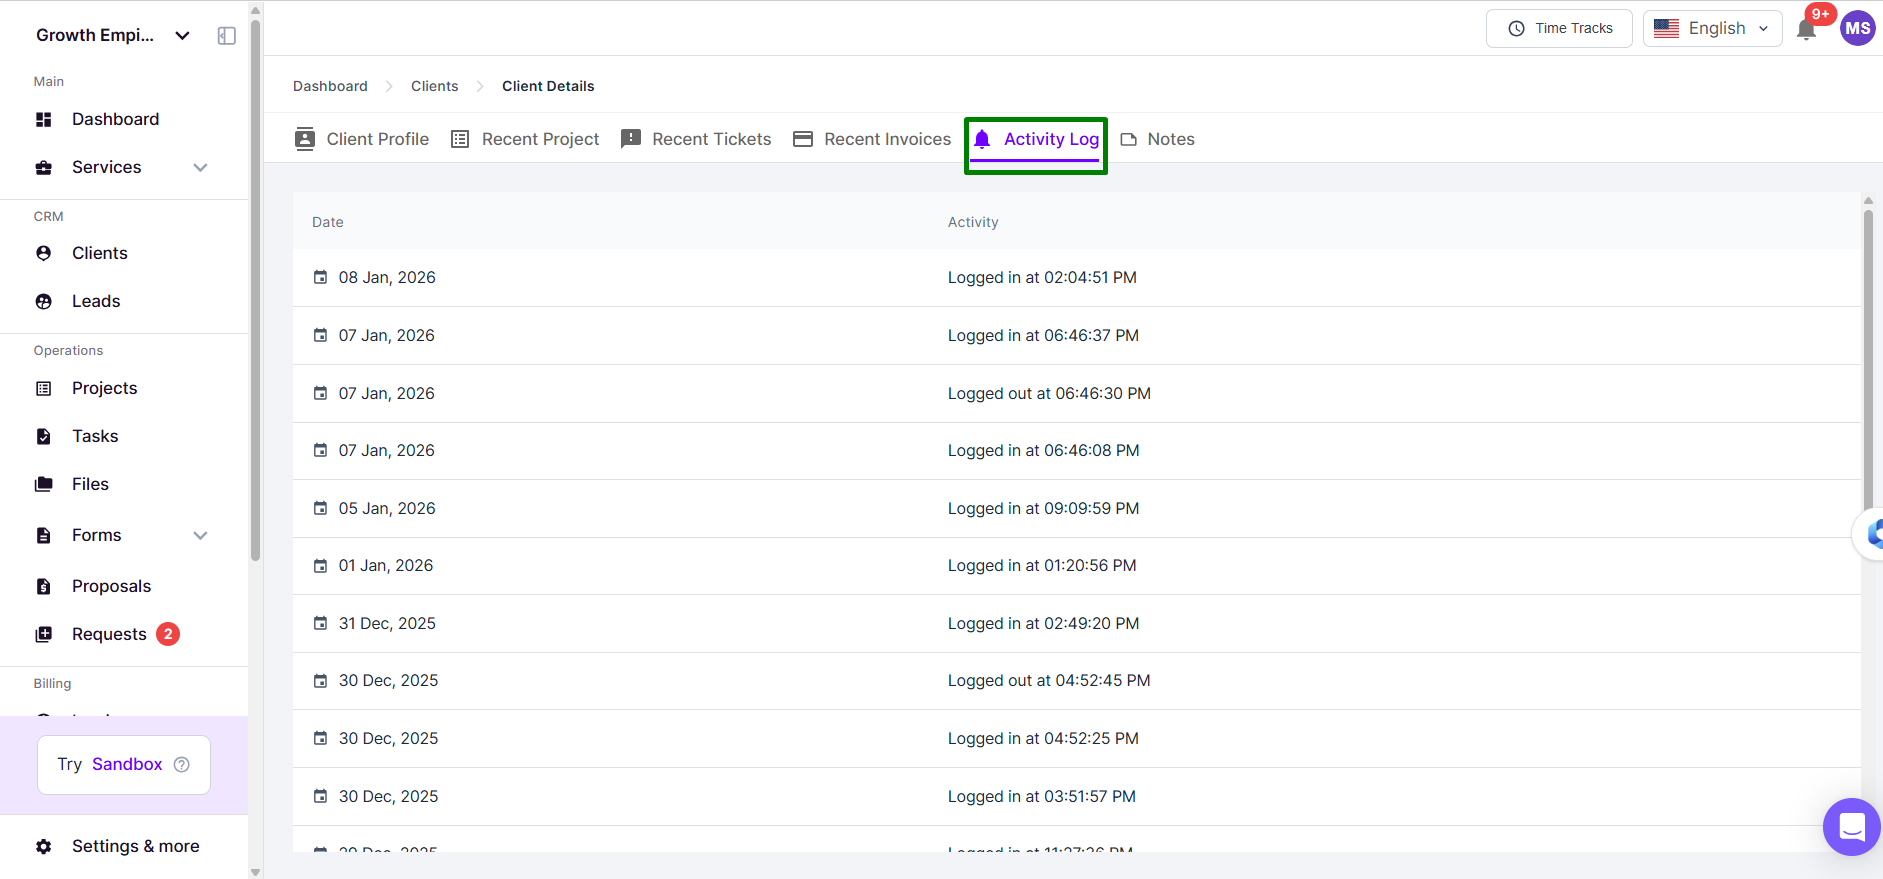Expand the Services submenu chevron
Image resolution: width=1883 pixels, height=879 pixels.
200,168
